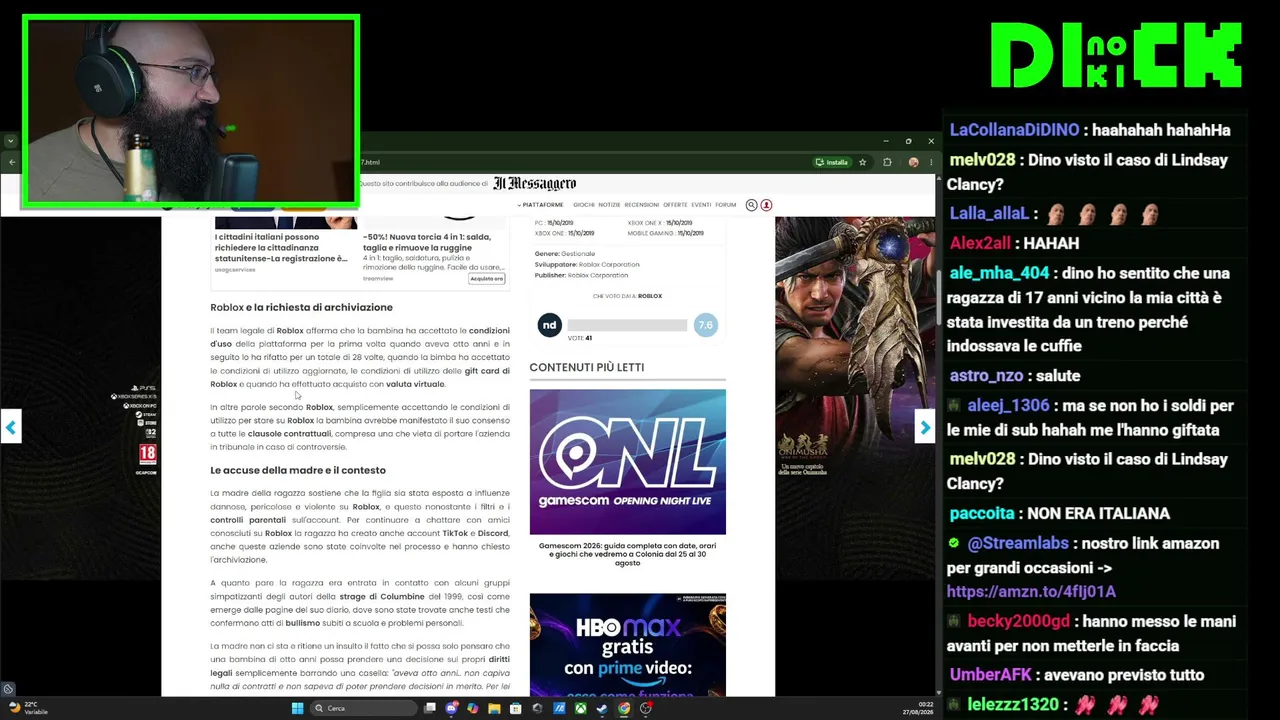Open Discord from the taskbar
Viewport: 1280px width, 720px height.
(451, 708)
